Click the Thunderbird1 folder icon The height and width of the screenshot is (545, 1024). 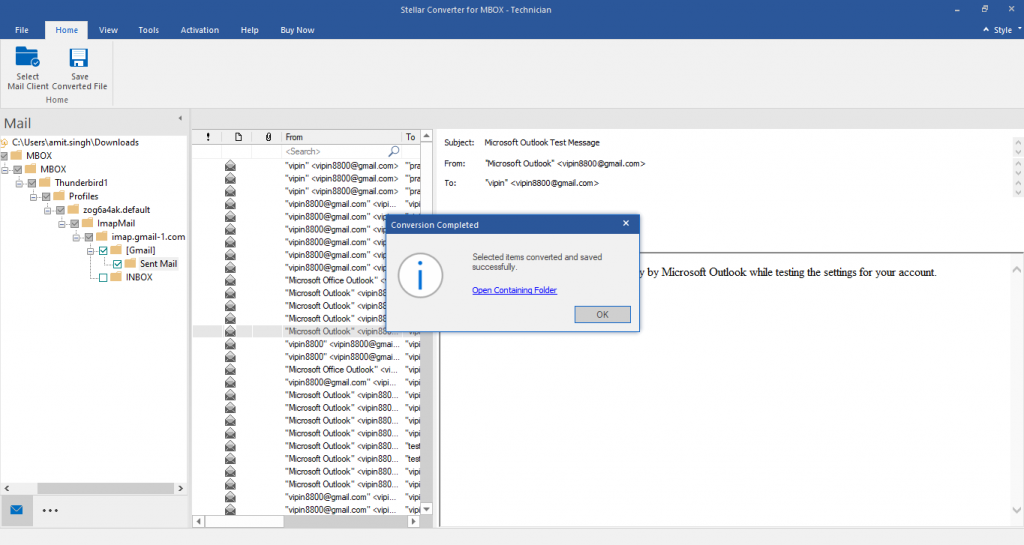(x=45, y=183)
